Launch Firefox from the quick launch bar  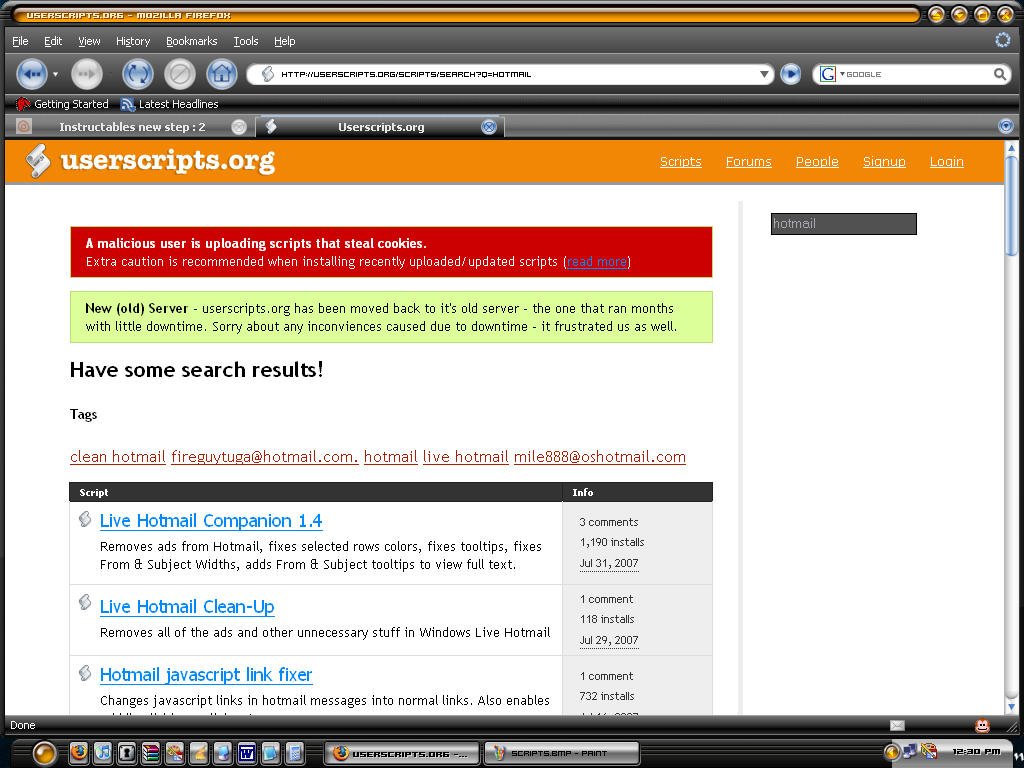point(79,753)
